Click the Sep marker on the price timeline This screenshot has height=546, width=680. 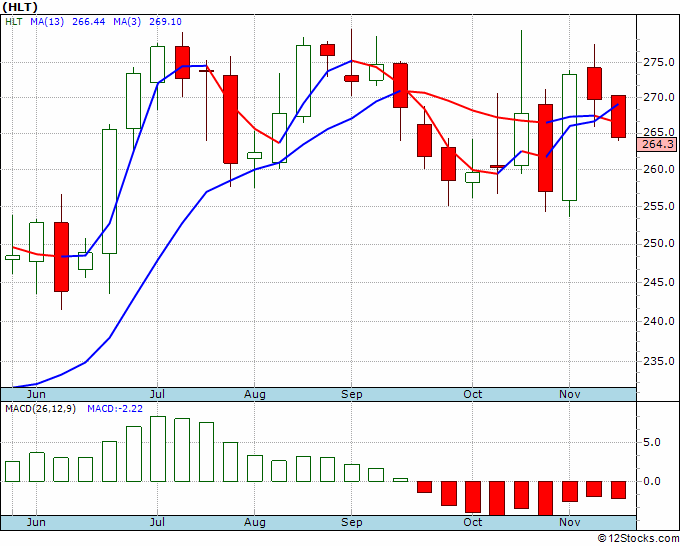point(352,394)
